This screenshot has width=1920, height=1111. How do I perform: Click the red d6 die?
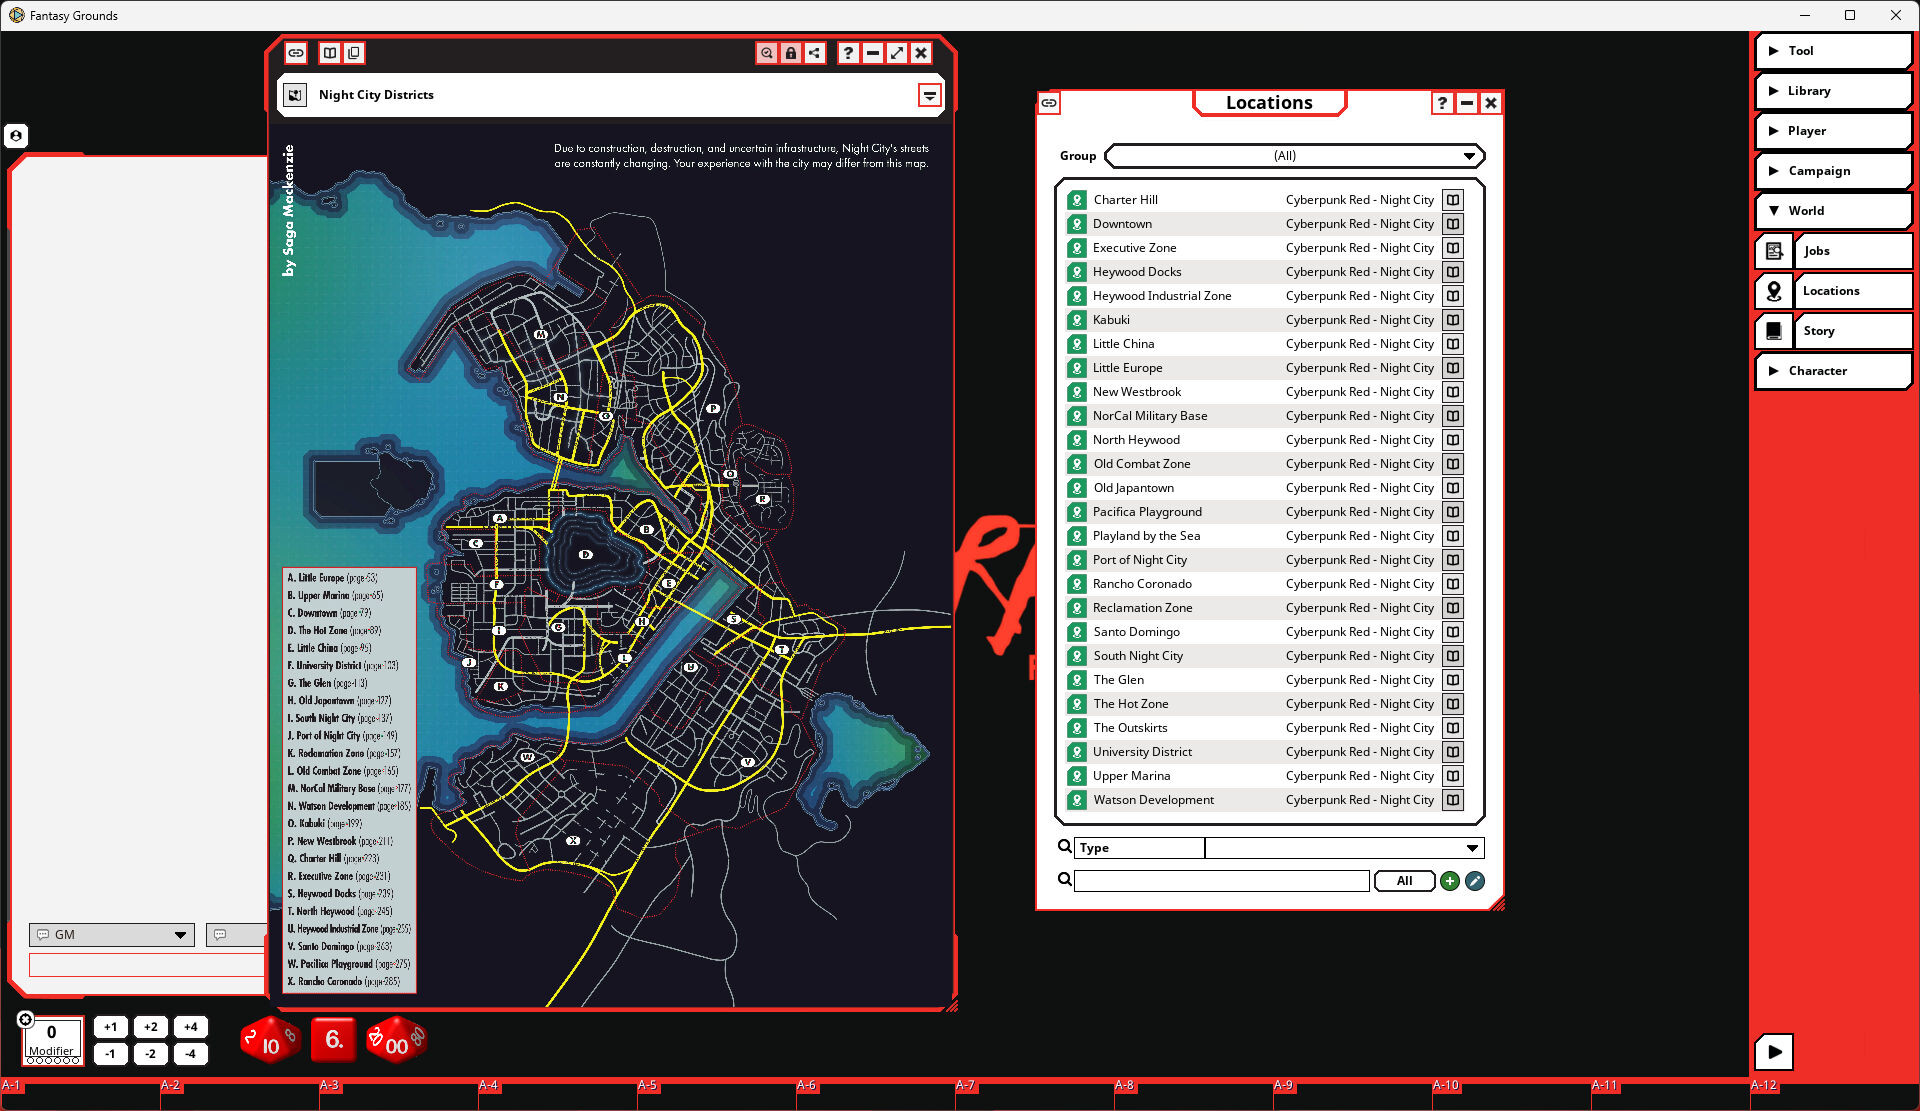tap(334, 1041)
